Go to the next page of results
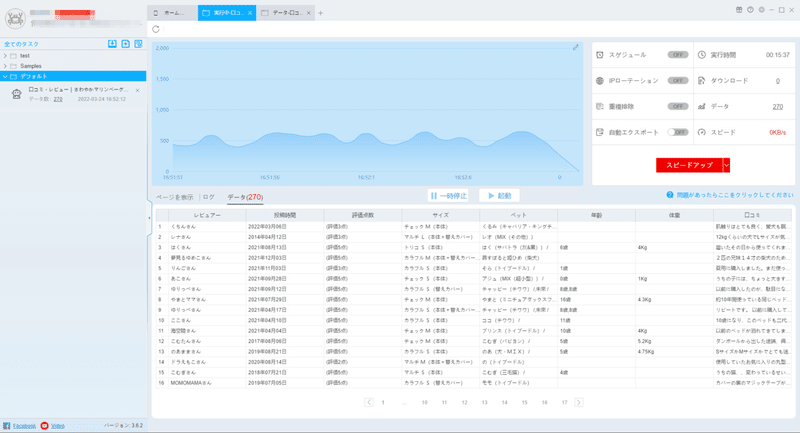Screen dimensions: 800x433 pyautogui.click(x=578, y=402)
